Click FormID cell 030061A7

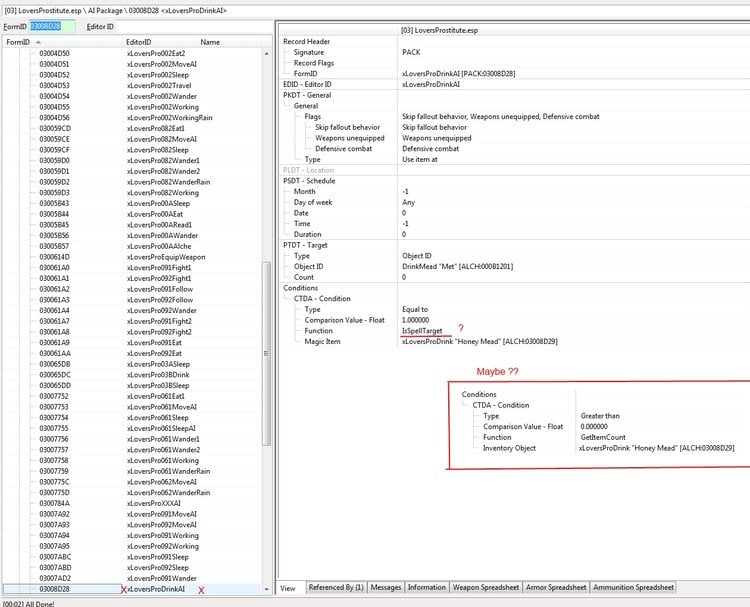[x=54, y=321]
